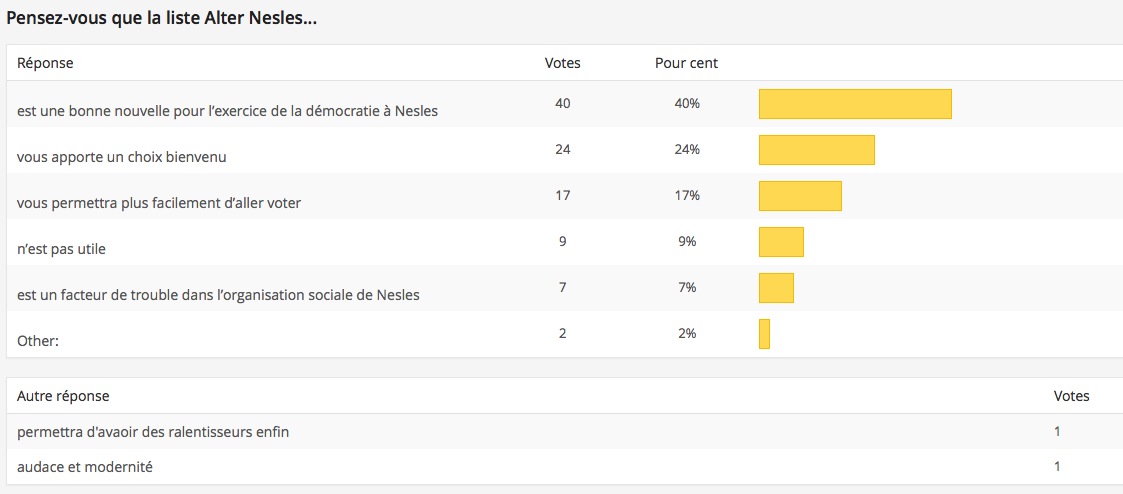This screenshot has width=1123, height=494.
Task: Click the "Autre réponse" column header
Action: click(63, 396)
